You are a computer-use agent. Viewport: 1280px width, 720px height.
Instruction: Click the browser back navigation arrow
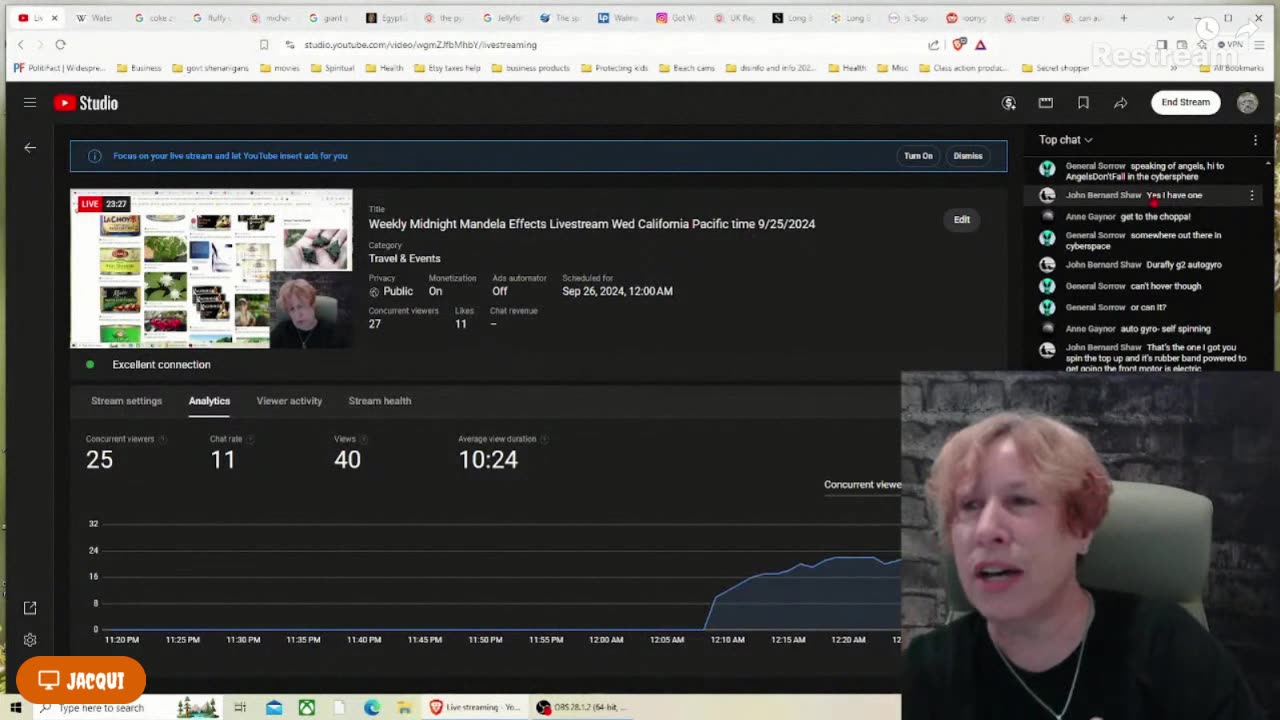[21, 45]
